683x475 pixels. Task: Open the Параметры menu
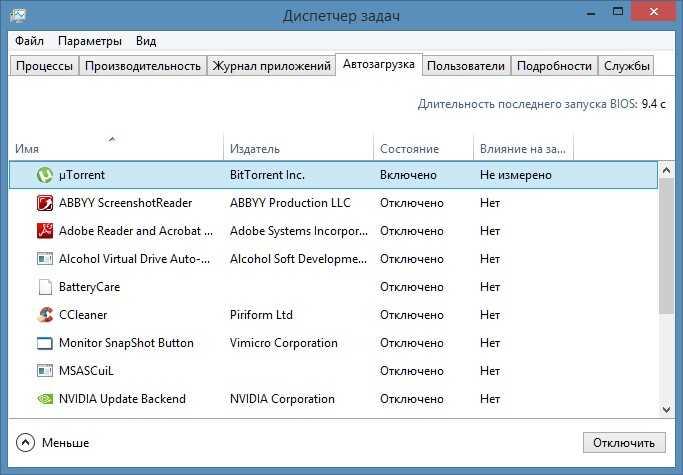90,41
